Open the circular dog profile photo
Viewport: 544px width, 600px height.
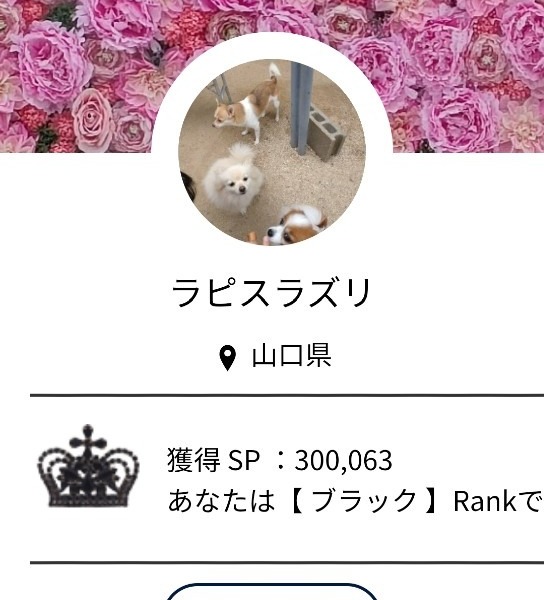272,152
